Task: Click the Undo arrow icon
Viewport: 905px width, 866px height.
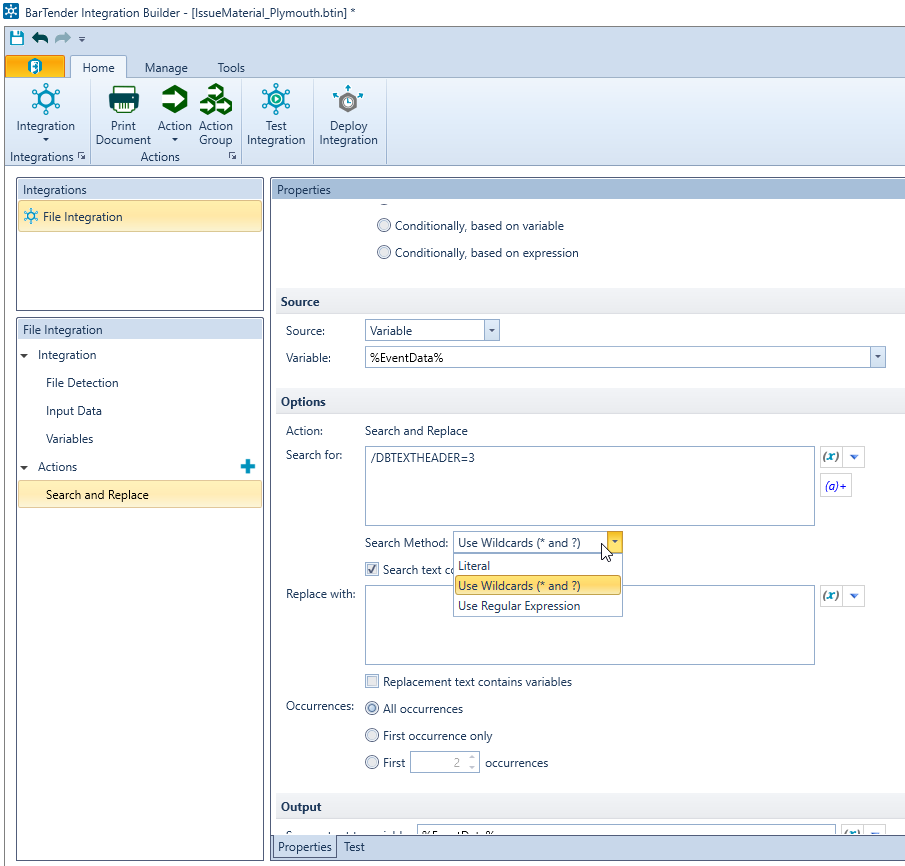Action: (40, 38)
